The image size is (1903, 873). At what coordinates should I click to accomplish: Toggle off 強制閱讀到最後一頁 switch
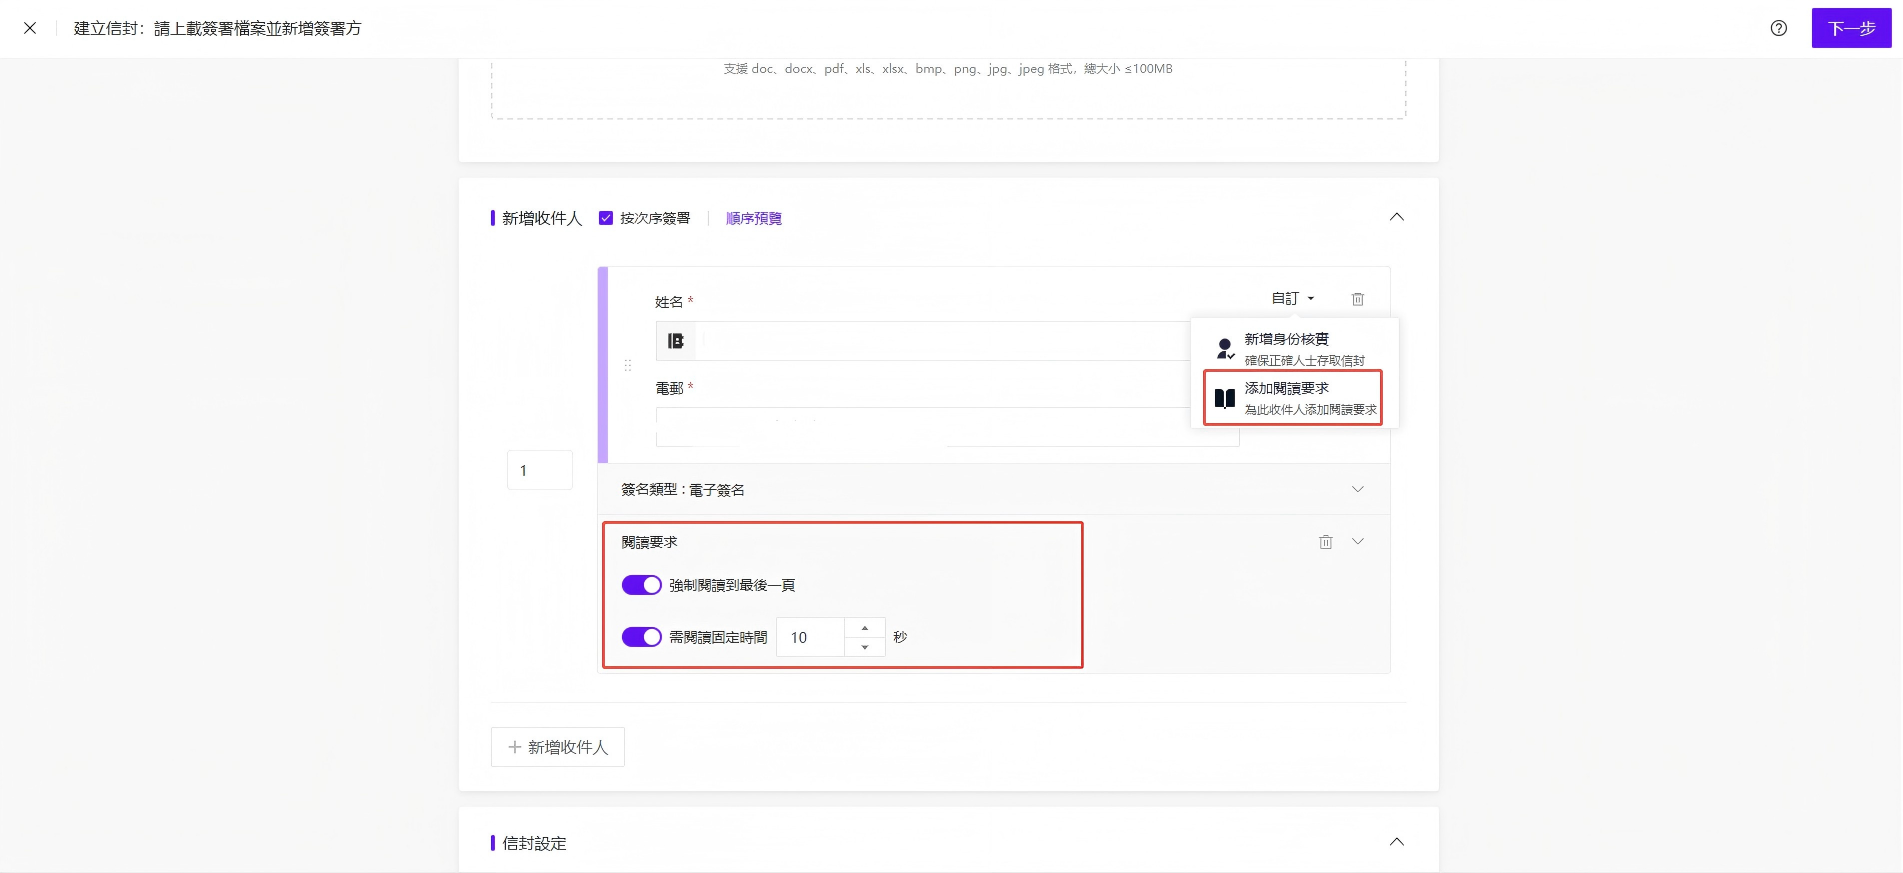[x=641, y=585]
